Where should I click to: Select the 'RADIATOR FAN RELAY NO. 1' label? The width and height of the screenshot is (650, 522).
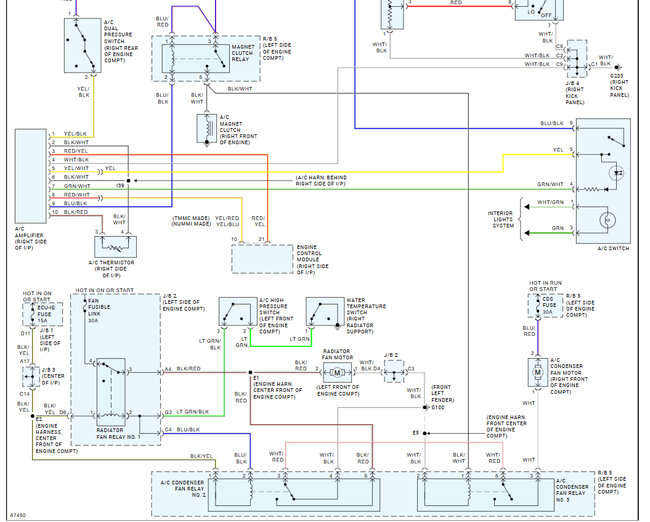click(118, 434)
